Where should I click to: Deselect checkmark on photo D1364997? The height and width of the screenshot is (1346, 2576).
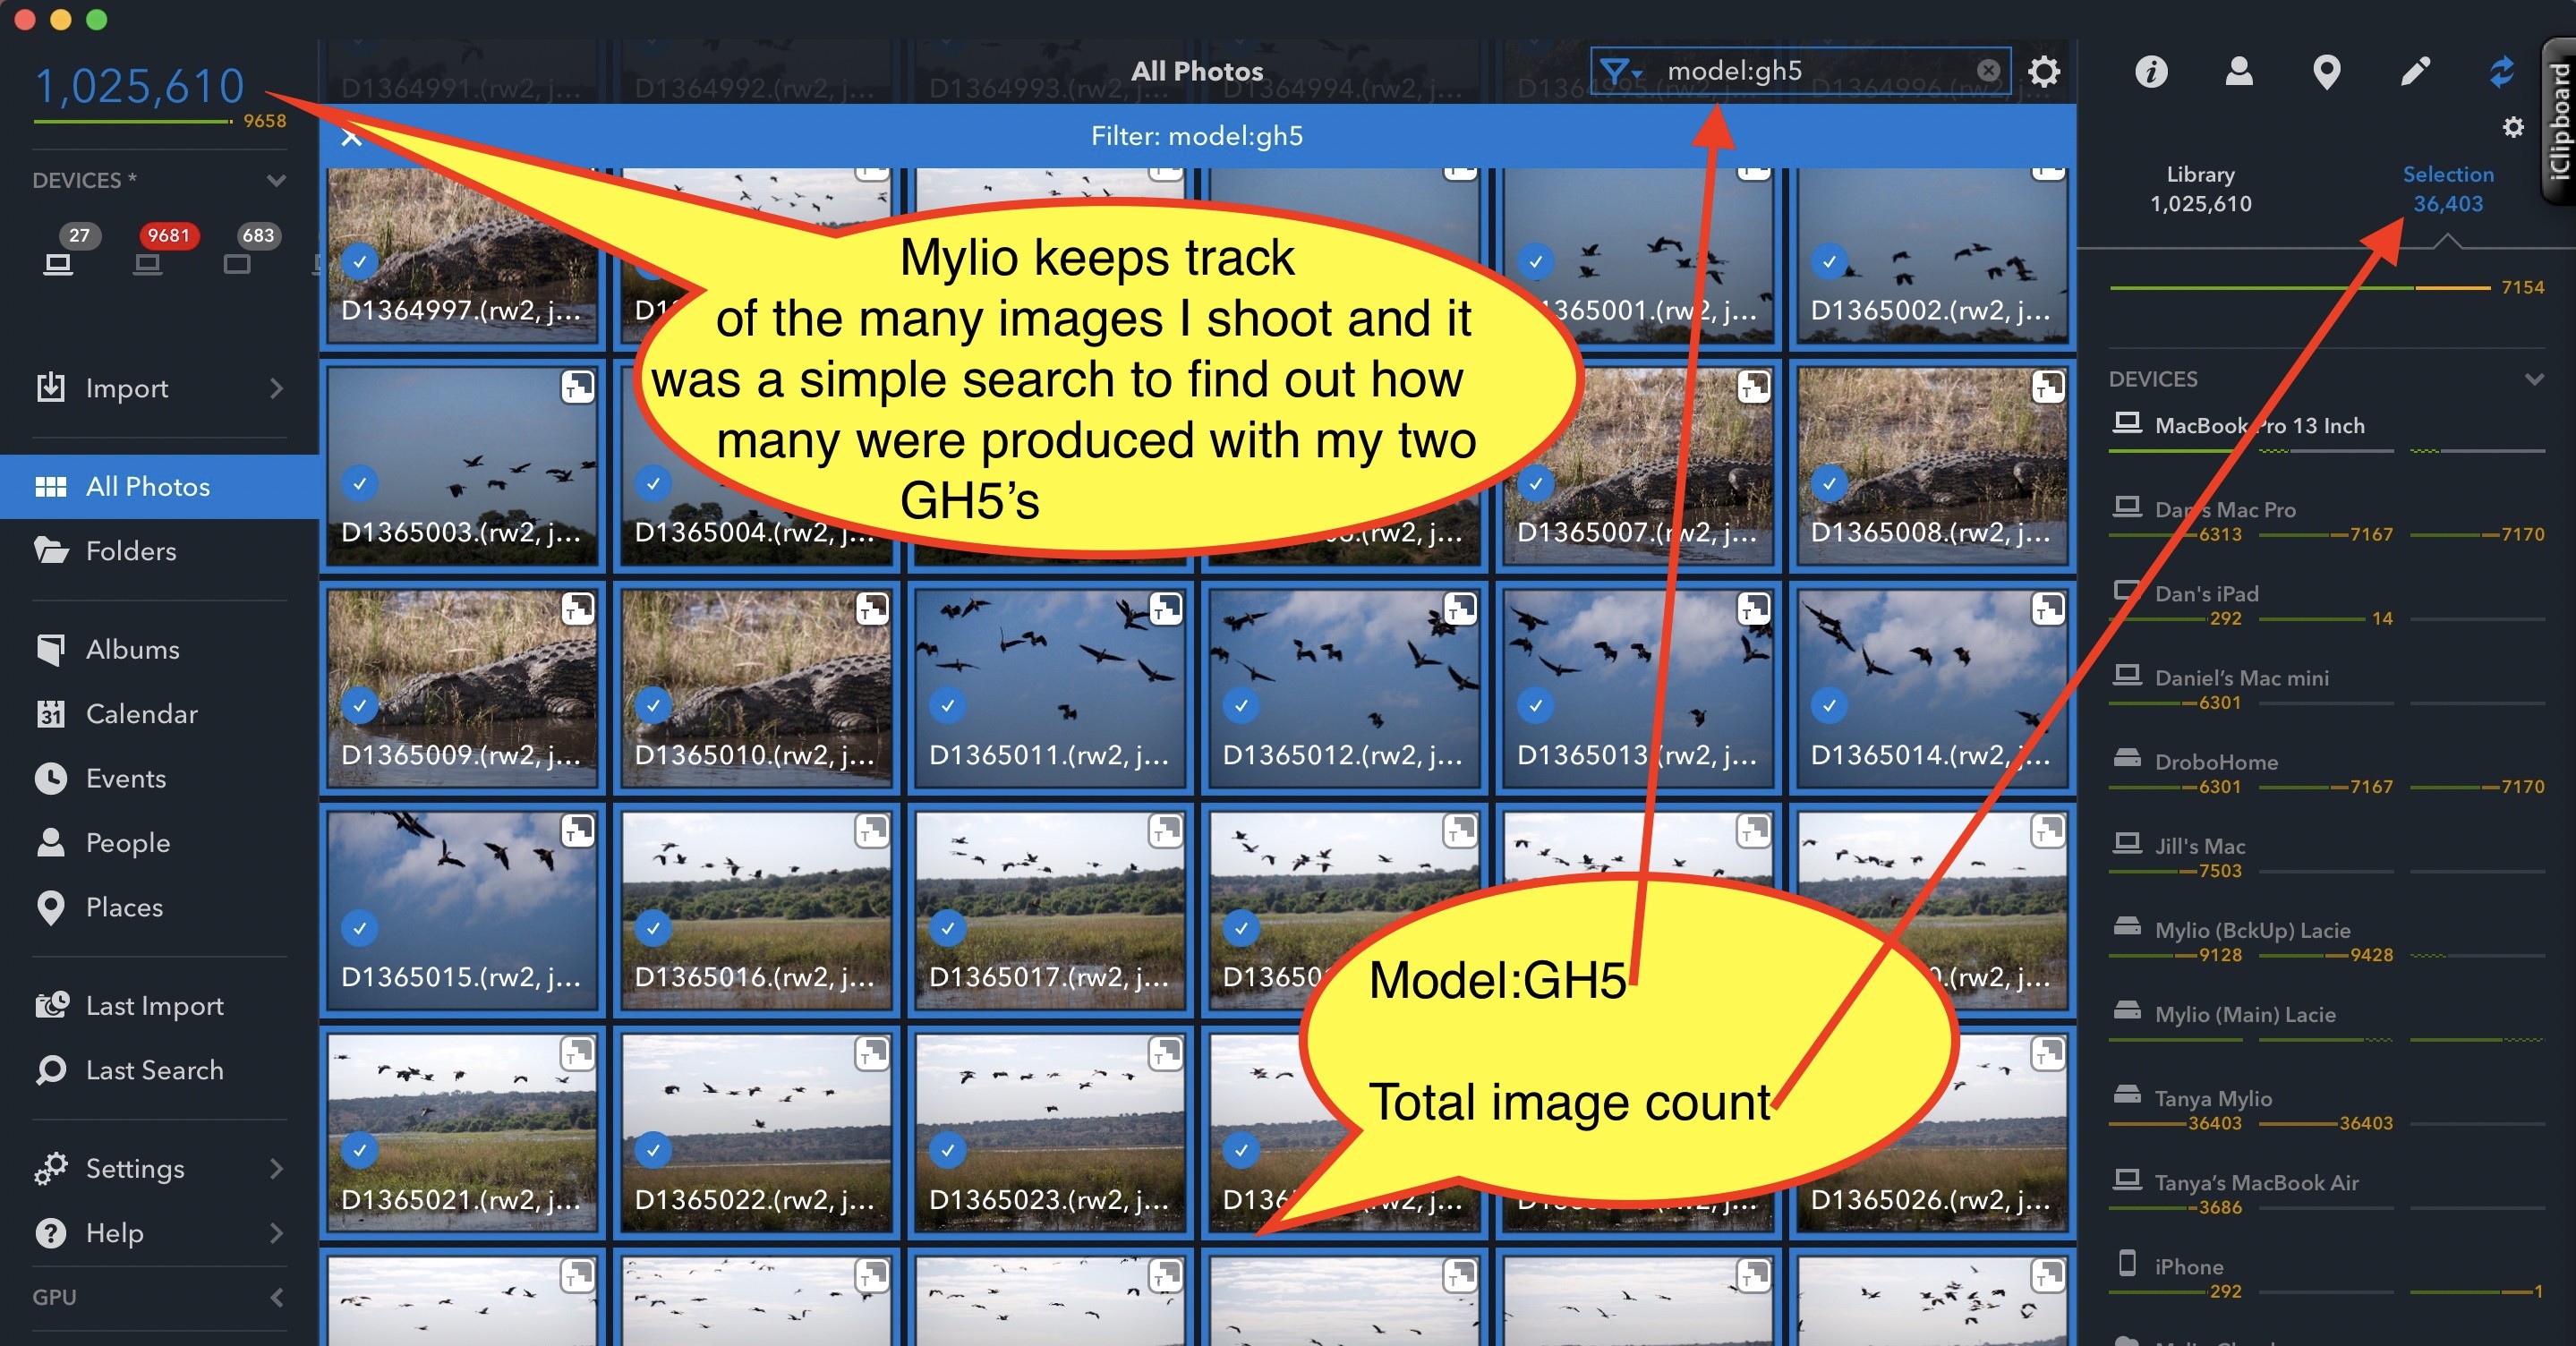point(360,262)
